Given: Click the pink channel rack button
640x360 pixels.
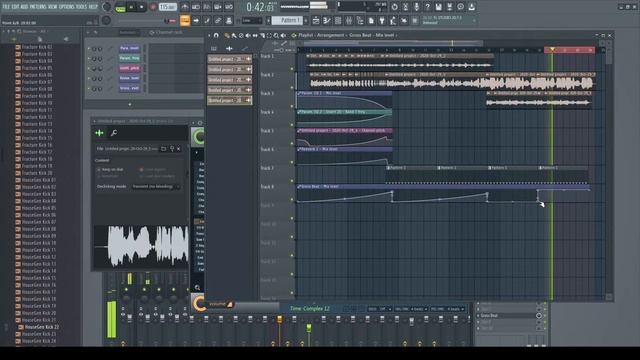Looking at the screenshot, I should 129,68.
